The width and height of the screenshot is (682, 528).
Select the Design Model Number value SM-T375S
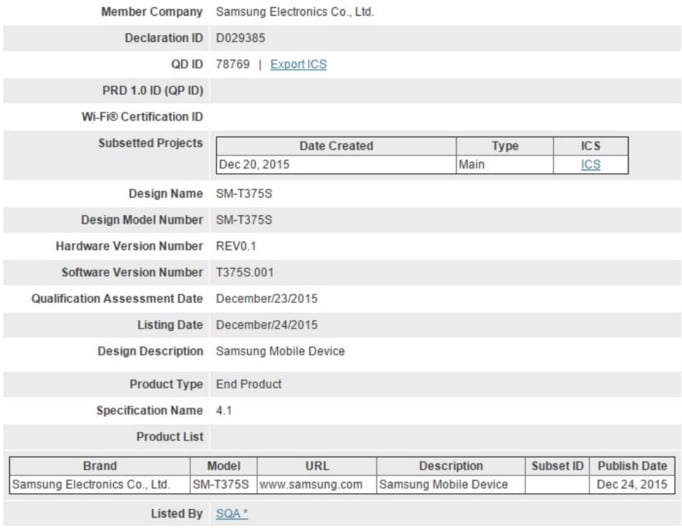point(244,220)
